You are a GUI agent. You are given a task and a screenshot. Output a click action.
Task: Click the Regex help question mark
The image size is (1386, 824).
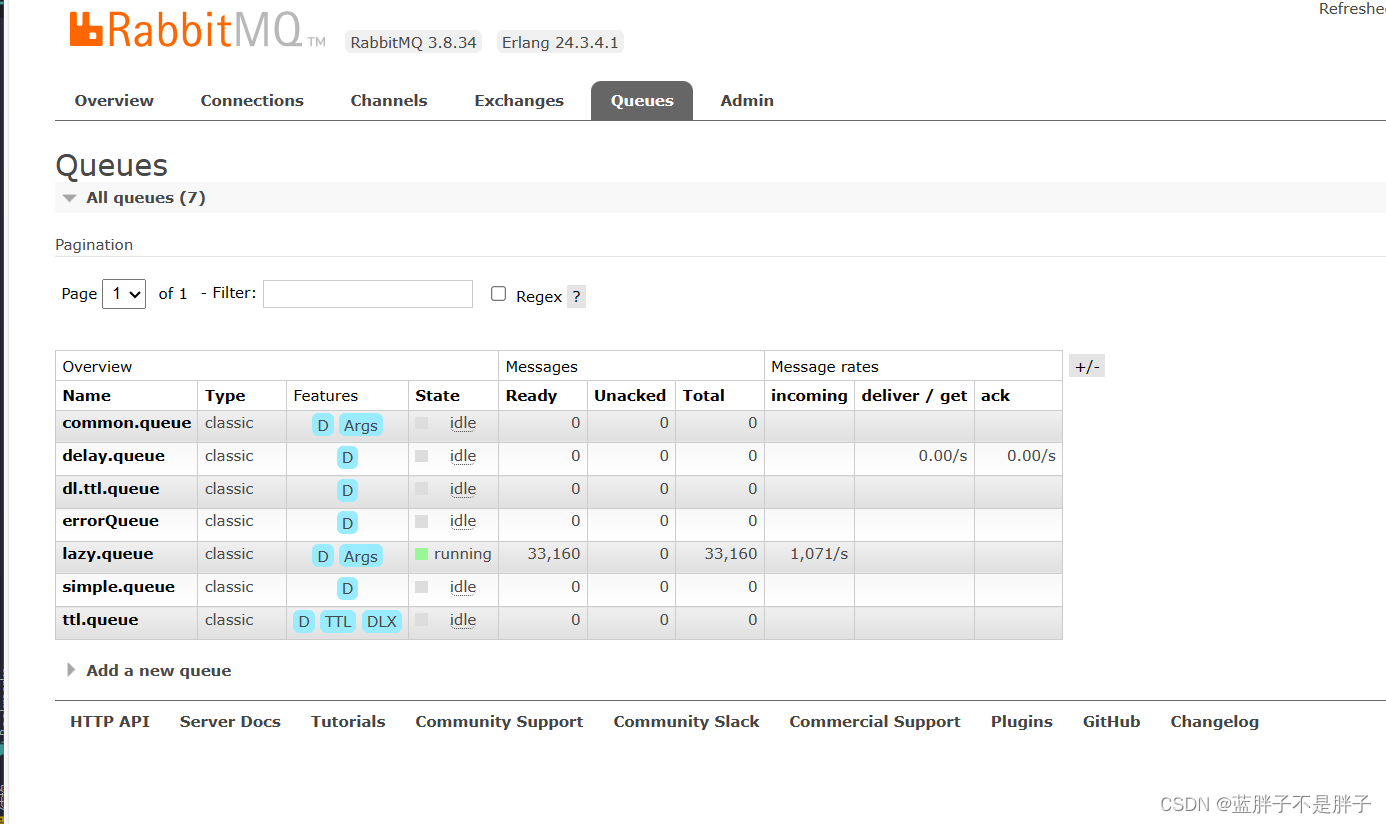coord(576,296)
